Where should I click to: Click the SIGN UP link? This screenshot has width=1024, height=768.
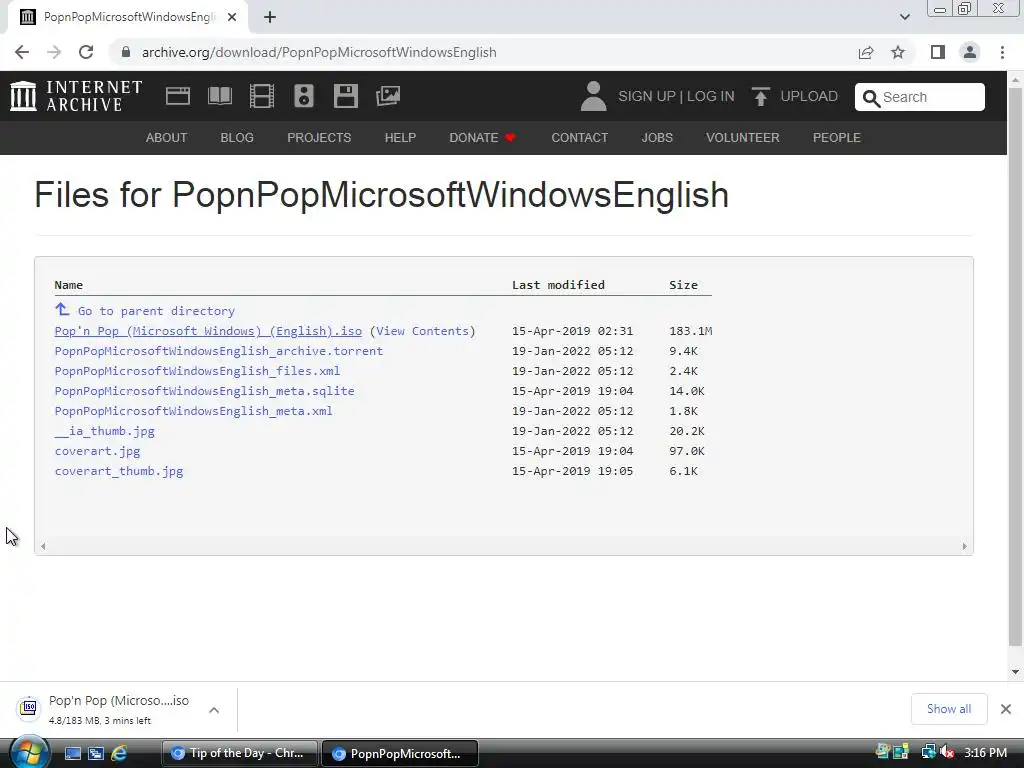click(x=647, y=96)
